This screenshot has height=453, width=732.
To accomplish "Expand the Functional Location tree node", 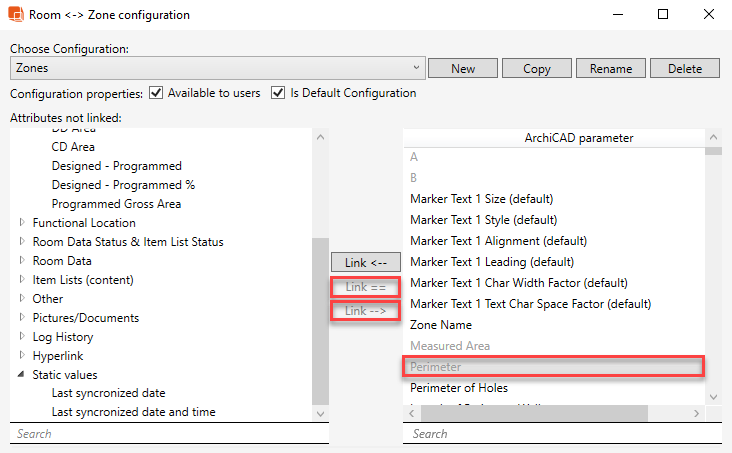I will (x=22, y=223).
